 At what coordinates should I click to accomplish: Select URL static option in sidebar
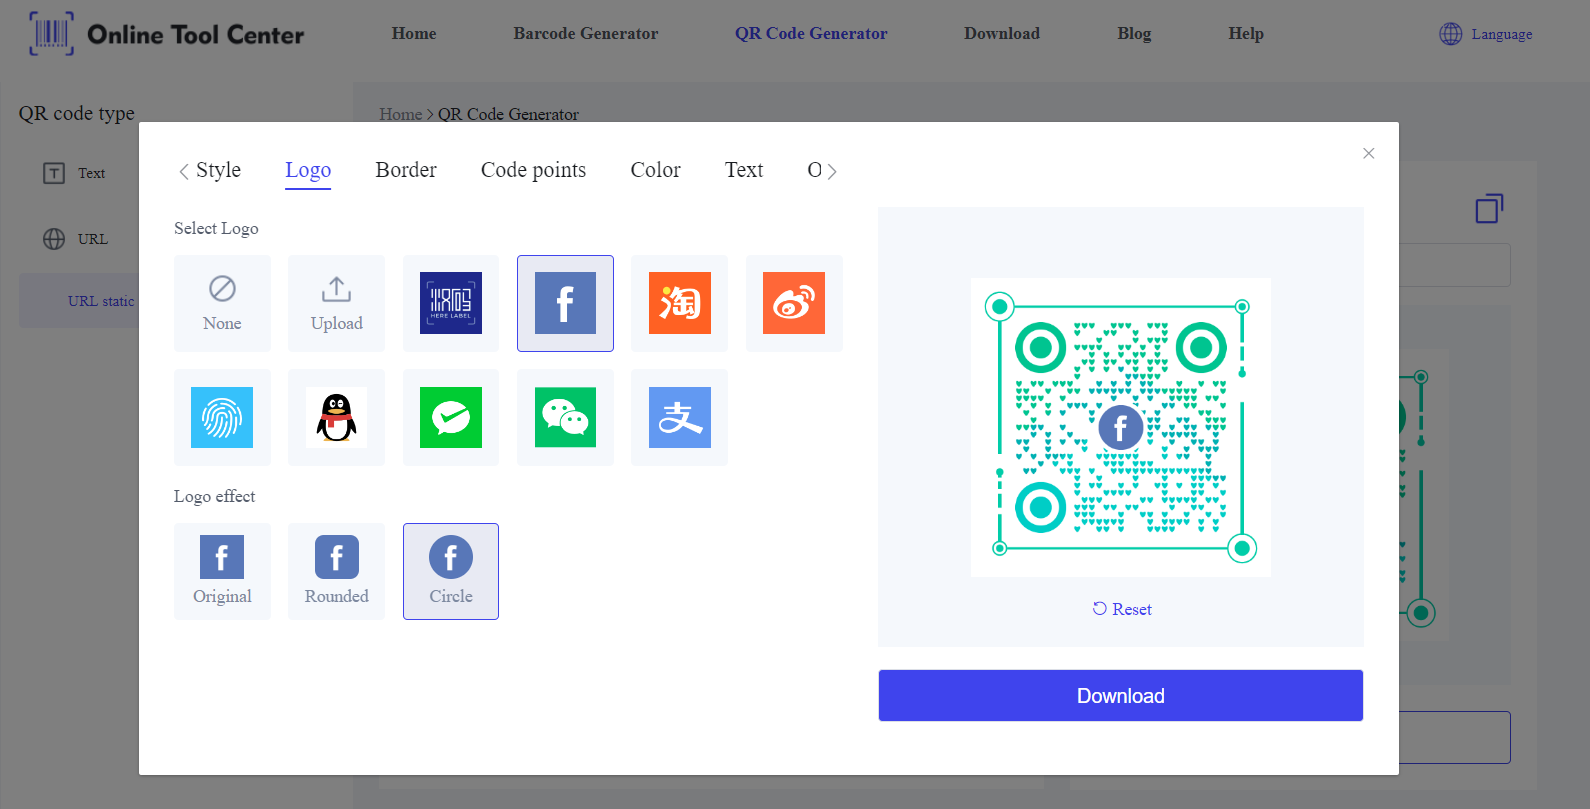click(x=101, y=301)
